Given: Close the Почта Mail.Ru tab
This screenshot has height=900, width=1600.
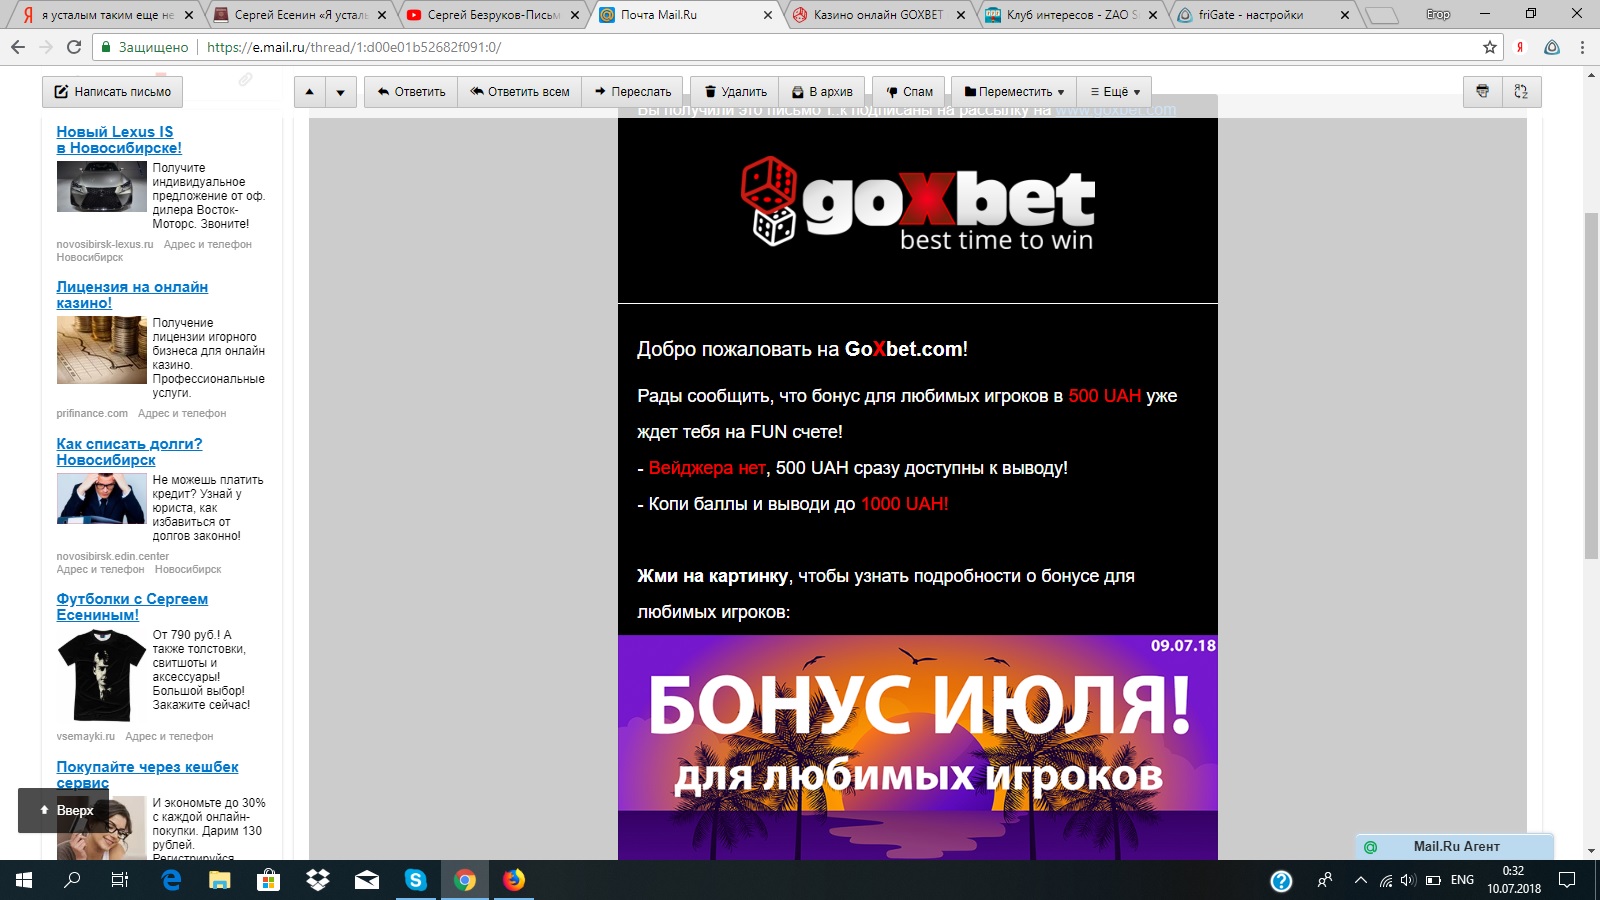Looking at the screenshot, I should (768, 15).
